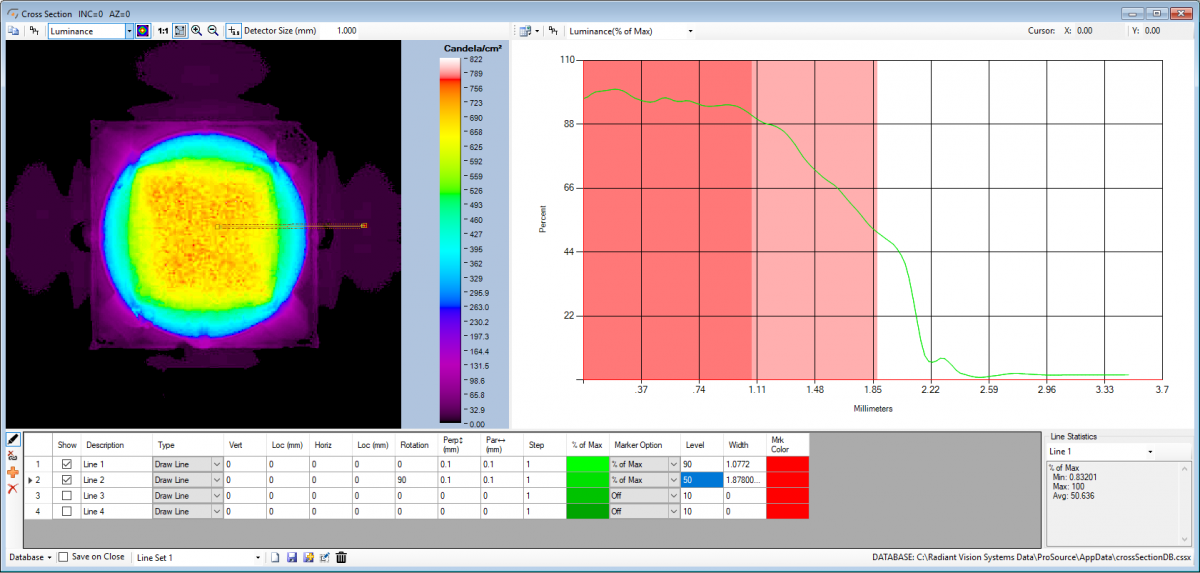Screen dimensions: 1200x573
Task: Click the orange plus add line icon
Action: tap(13, 472)
